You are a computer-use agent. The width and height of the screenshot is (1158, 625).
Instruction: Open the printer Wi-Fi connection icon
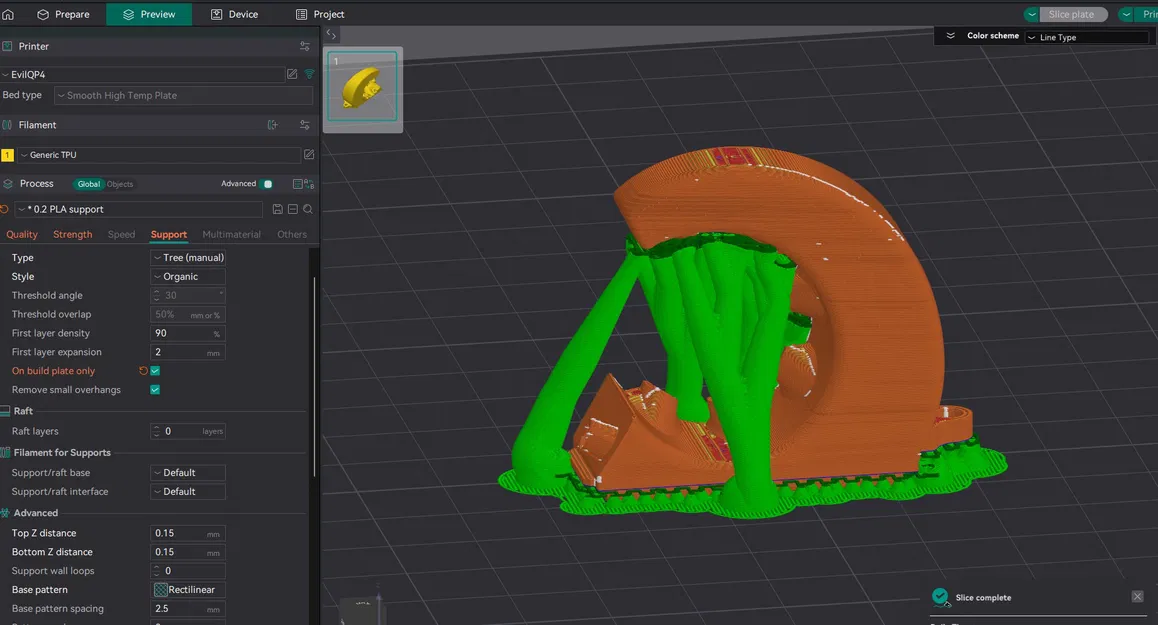click(309, 74)
